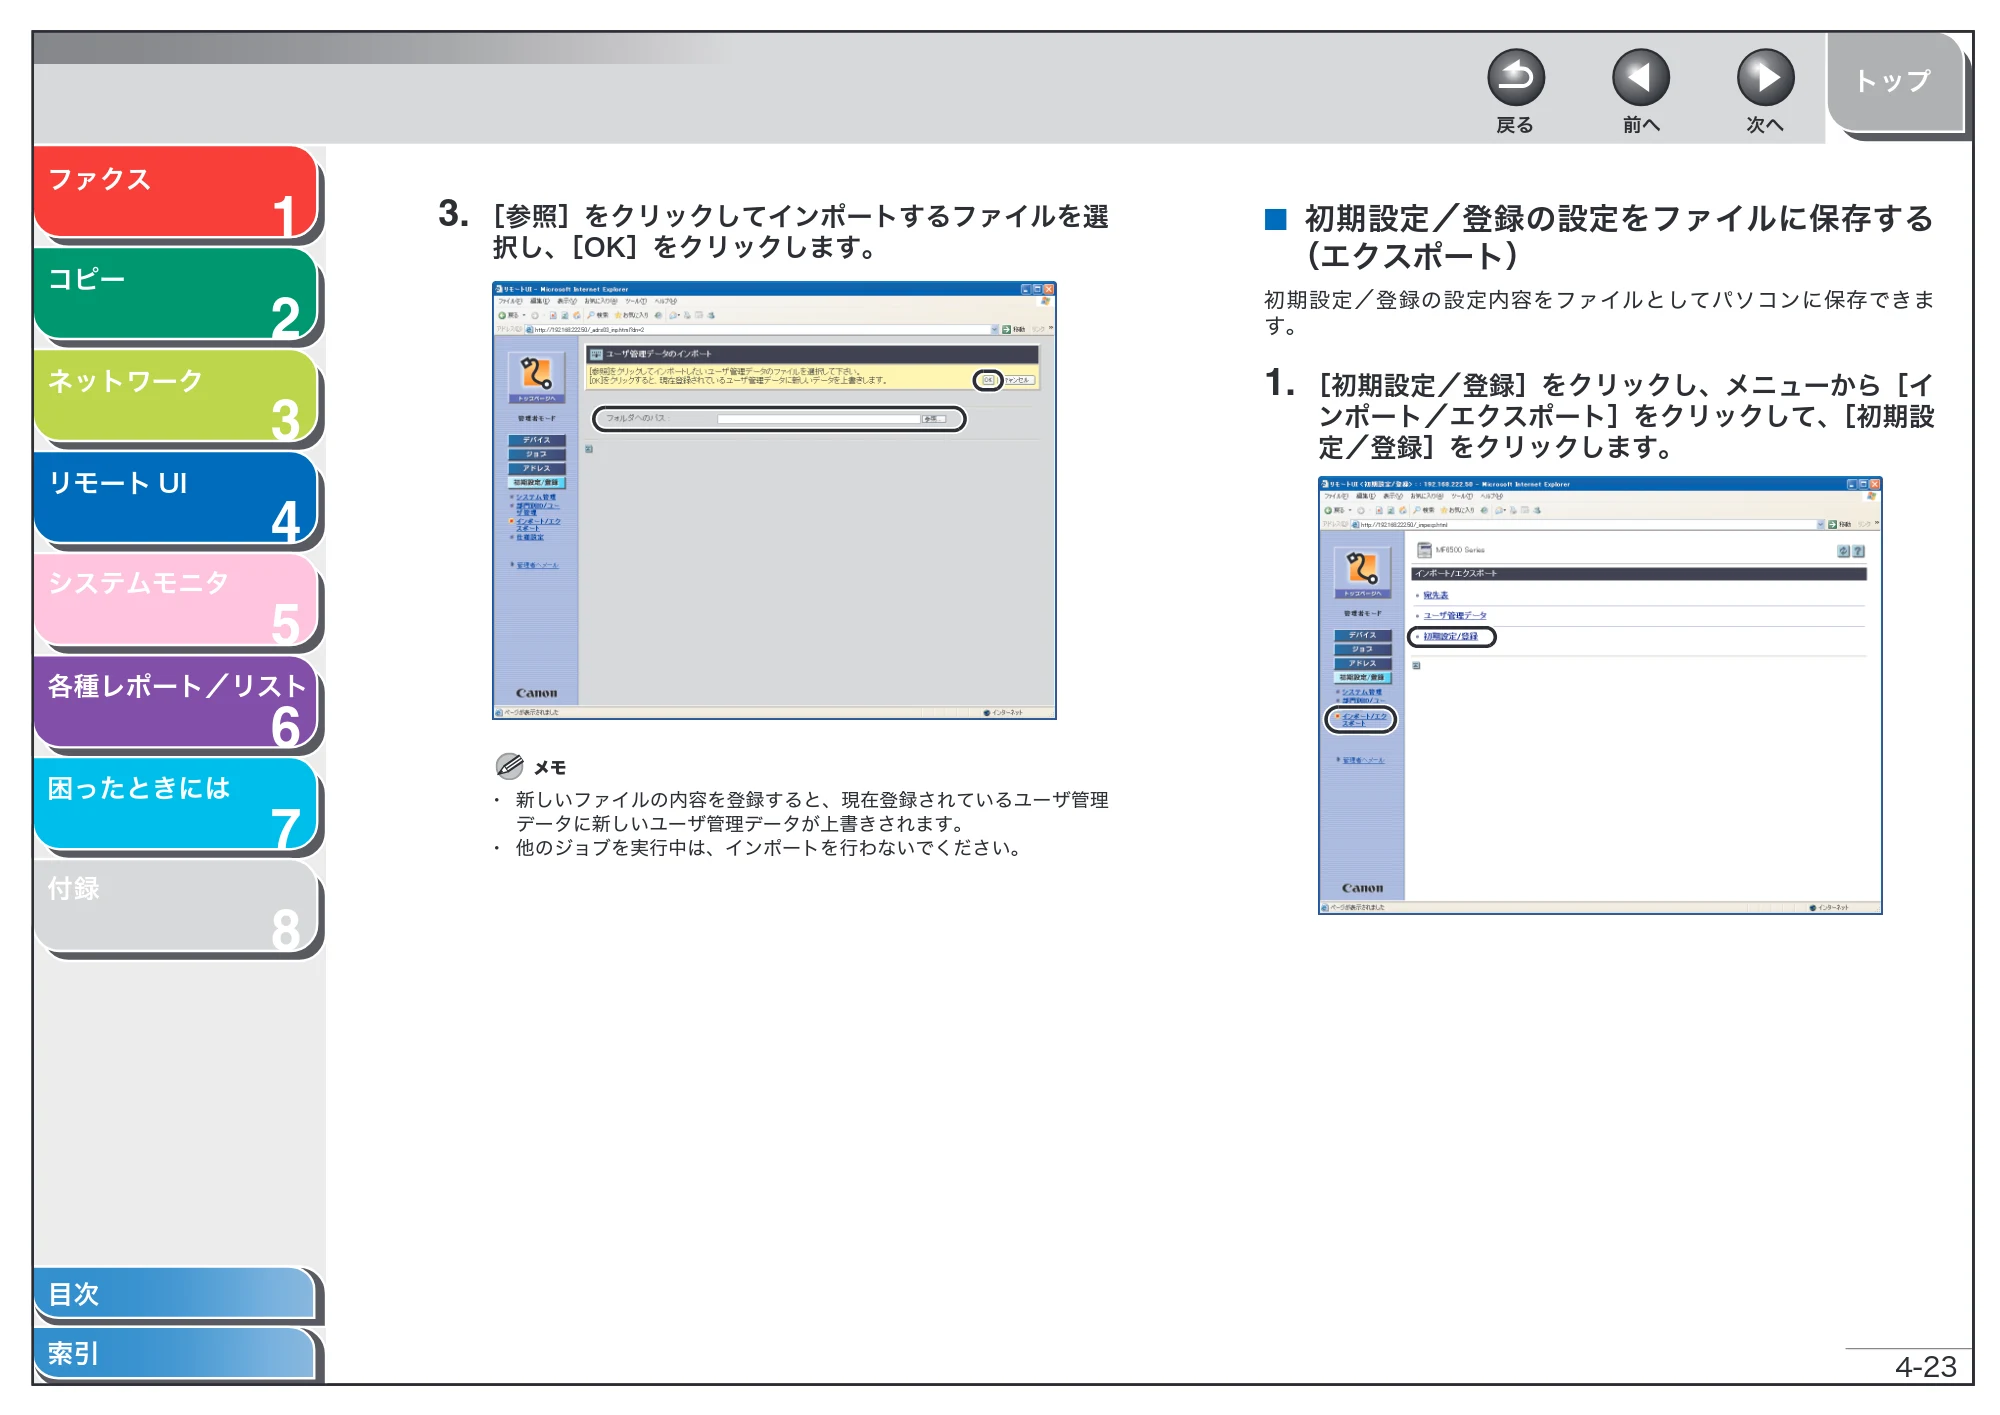The height and width of the screenshot is (1415, 2000).
Task: Click デバイス button in import screenshot sidebar
Action: click(x=536, y=440)
